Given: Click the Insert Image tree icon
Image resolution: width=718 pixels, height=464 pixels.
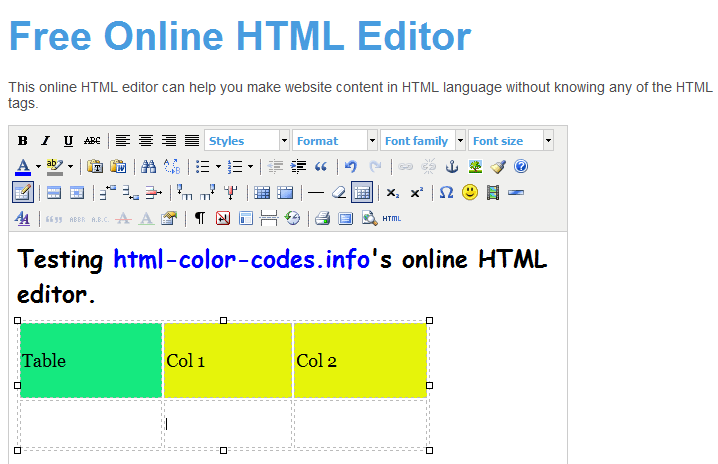Looking at the screenshot, I should [x=475, y=167].
